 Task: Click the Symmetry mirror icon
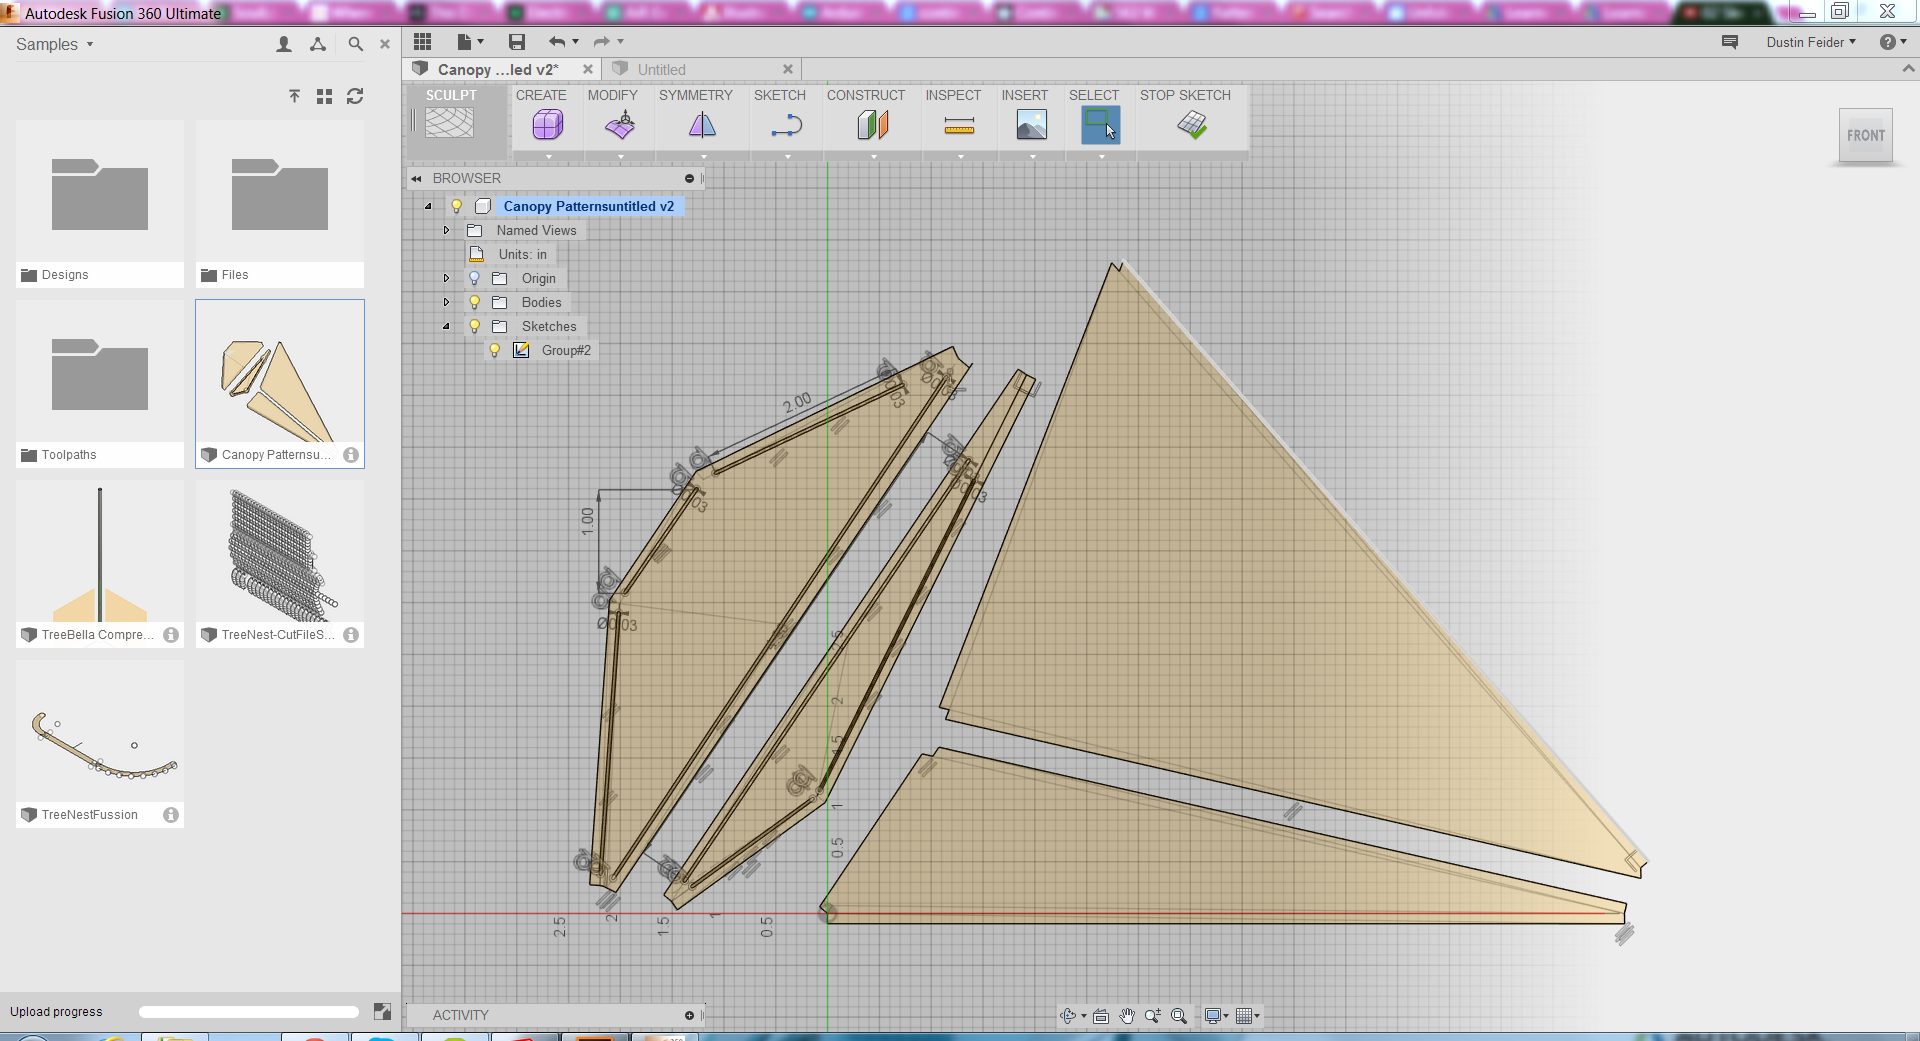coord(702,125)
